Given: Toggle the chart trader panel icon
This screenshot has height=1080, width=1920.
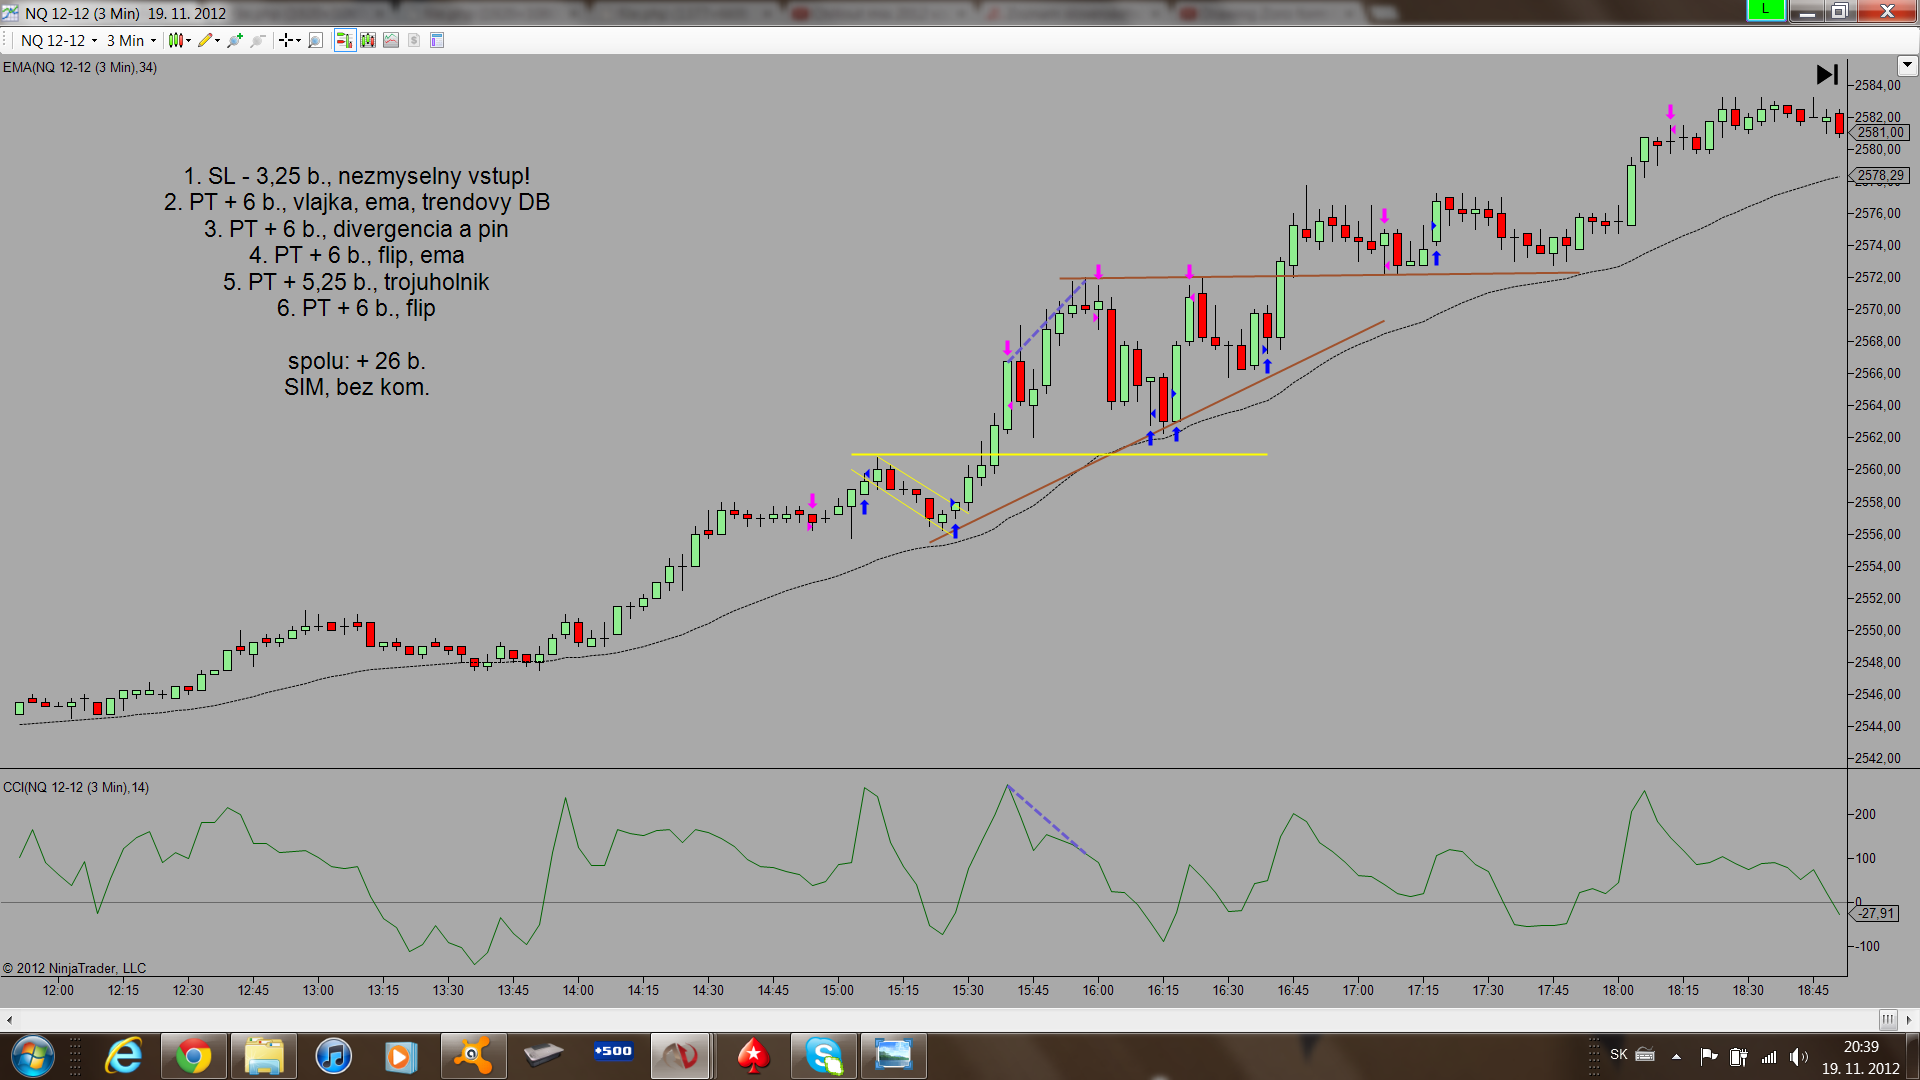Looking at the screenshot, I should pyautogui.click(x=344, y=40).
